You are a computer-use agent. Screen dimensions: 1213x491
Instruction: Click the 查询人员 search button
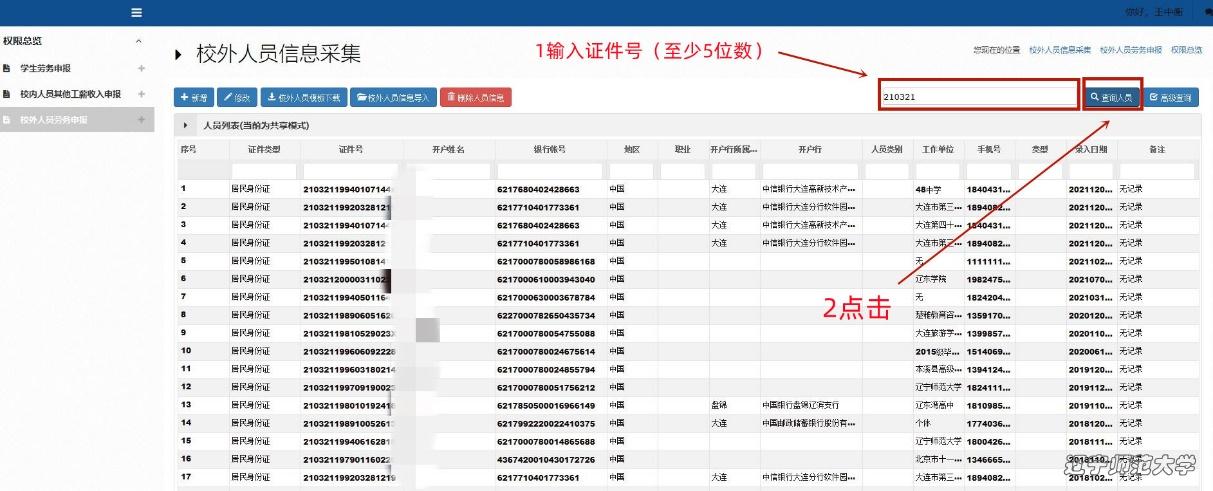point(1112,98)
